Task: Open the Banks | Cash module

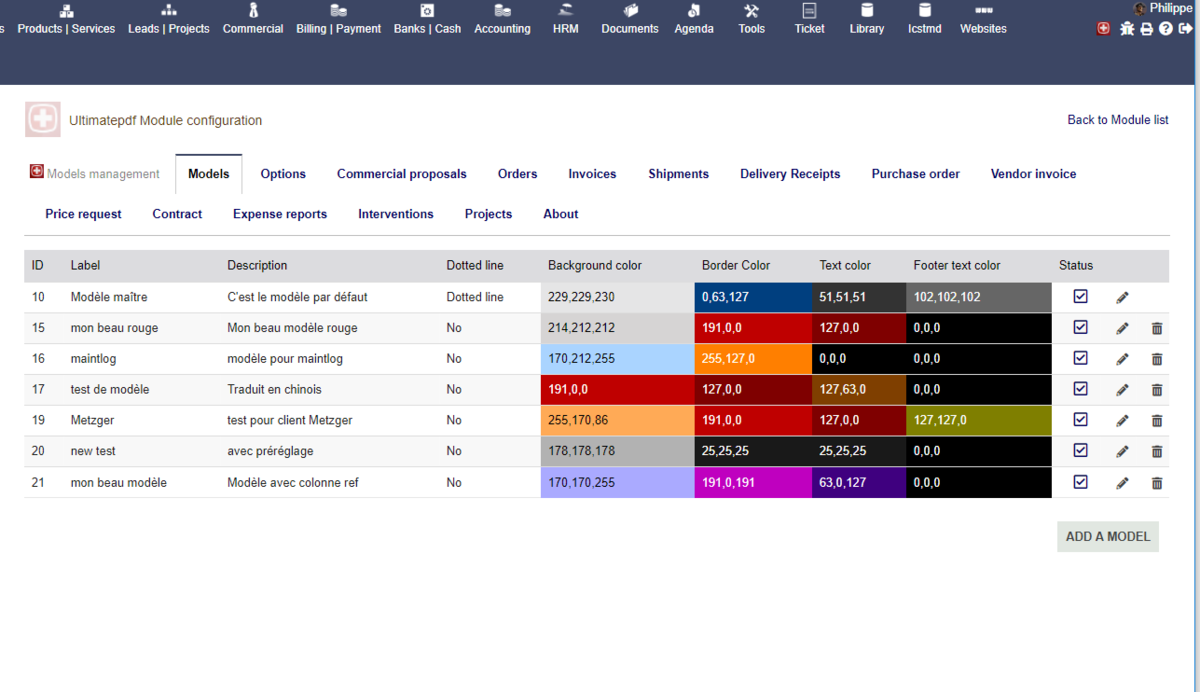Action: [x=427, y=19]
